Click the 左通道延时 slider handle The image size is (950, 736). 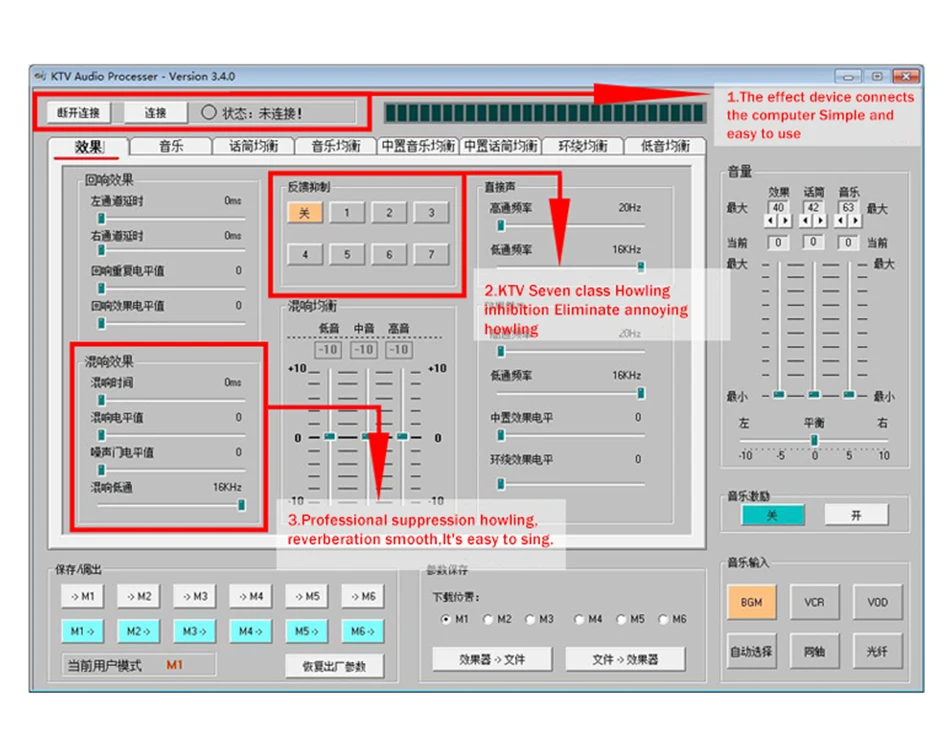(101, 218)
